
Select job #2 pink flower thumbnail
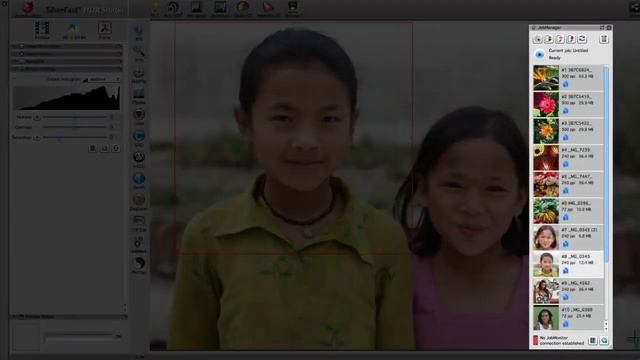coord(546,104)
